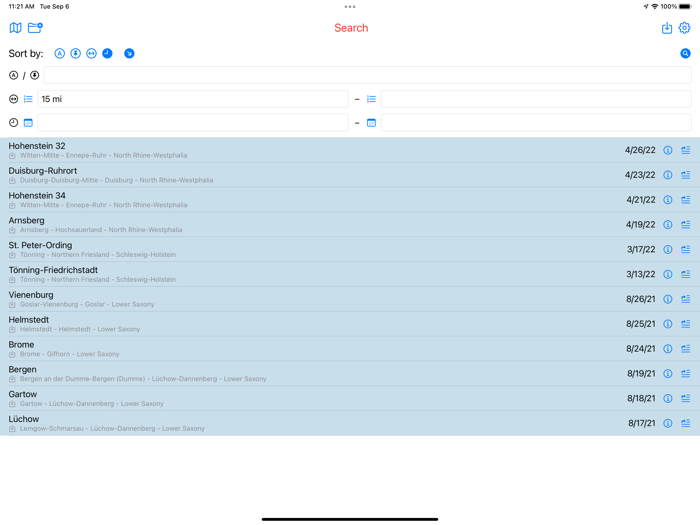The width and height of the screenshot is (700, 525).
Task: Open settings gear icon
Action: [x=684, y=28]
